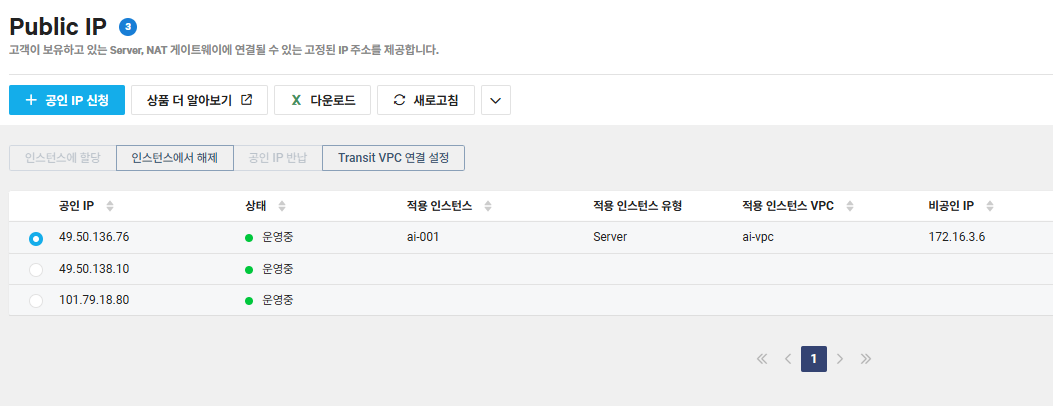Image resolution: width=1053 pixels, height=406 pixels.
Task: Open 상품 더 알아보기 external link
Action: 199,100
